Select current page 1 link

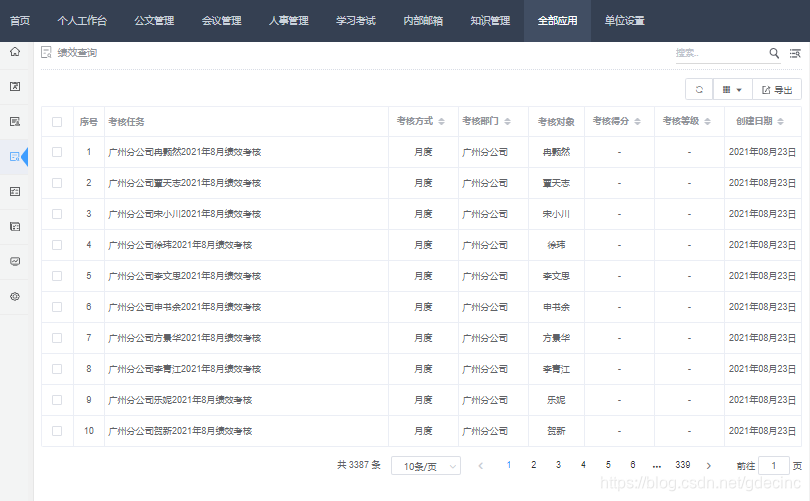click(509, 465)
